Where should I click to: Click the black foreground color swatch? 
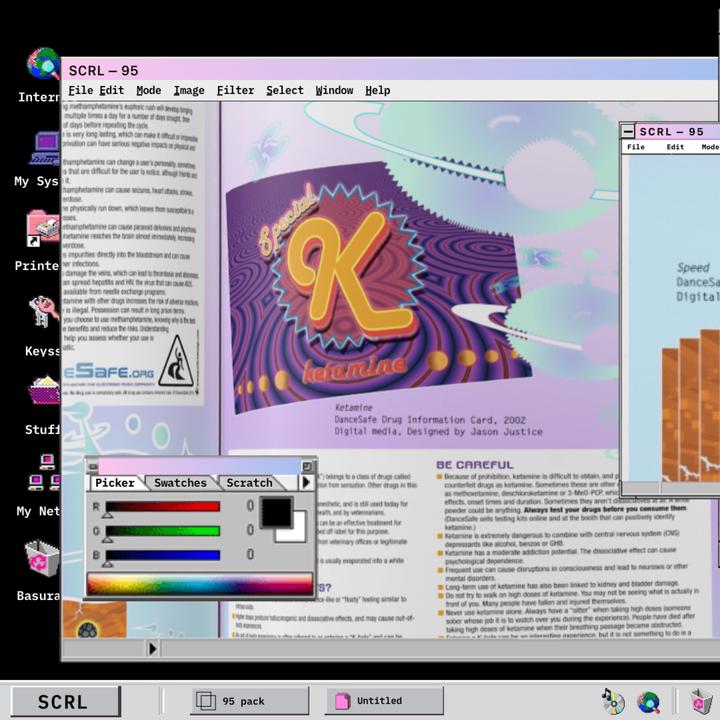[x=276, y=512]
